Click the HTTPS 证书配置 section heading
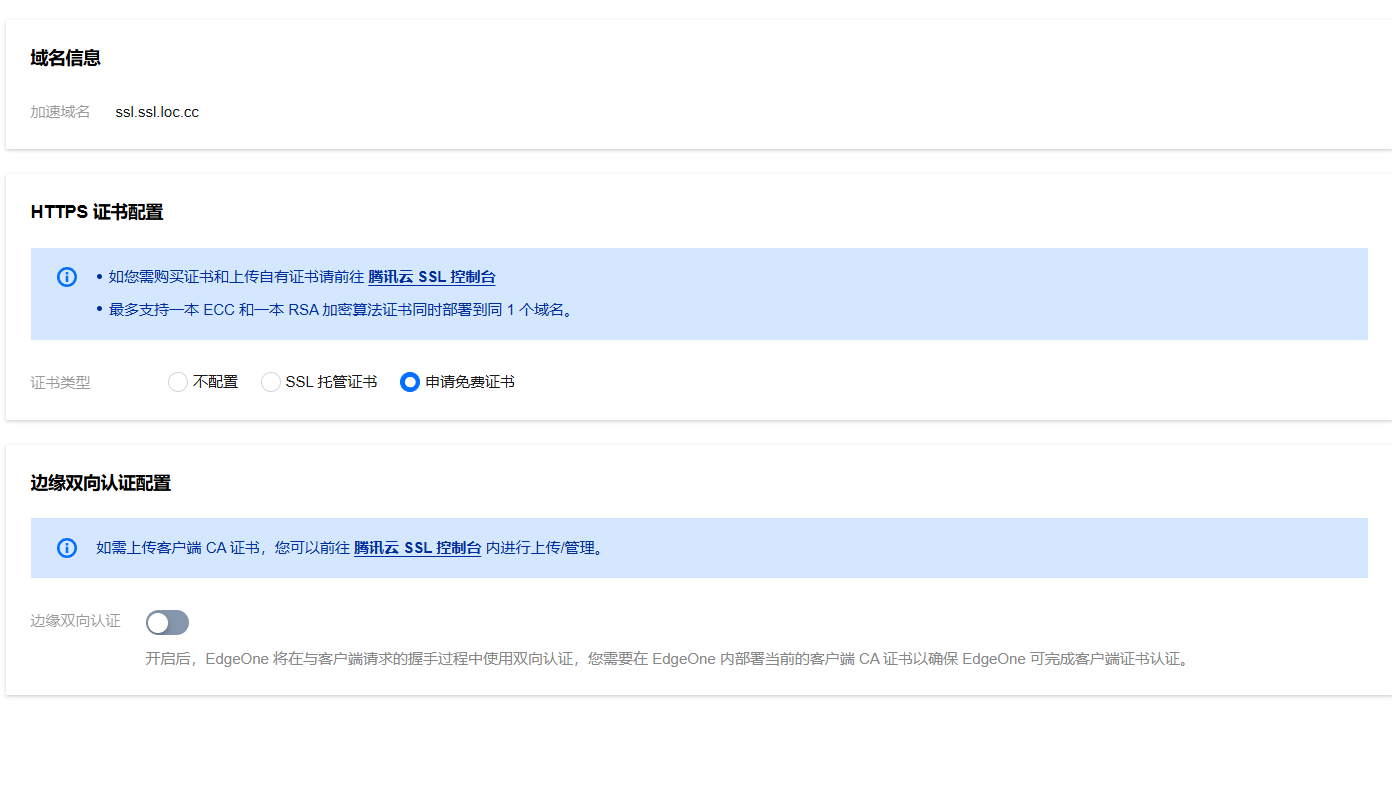This screenshot has height=799, width=1392. click(96, 212)
